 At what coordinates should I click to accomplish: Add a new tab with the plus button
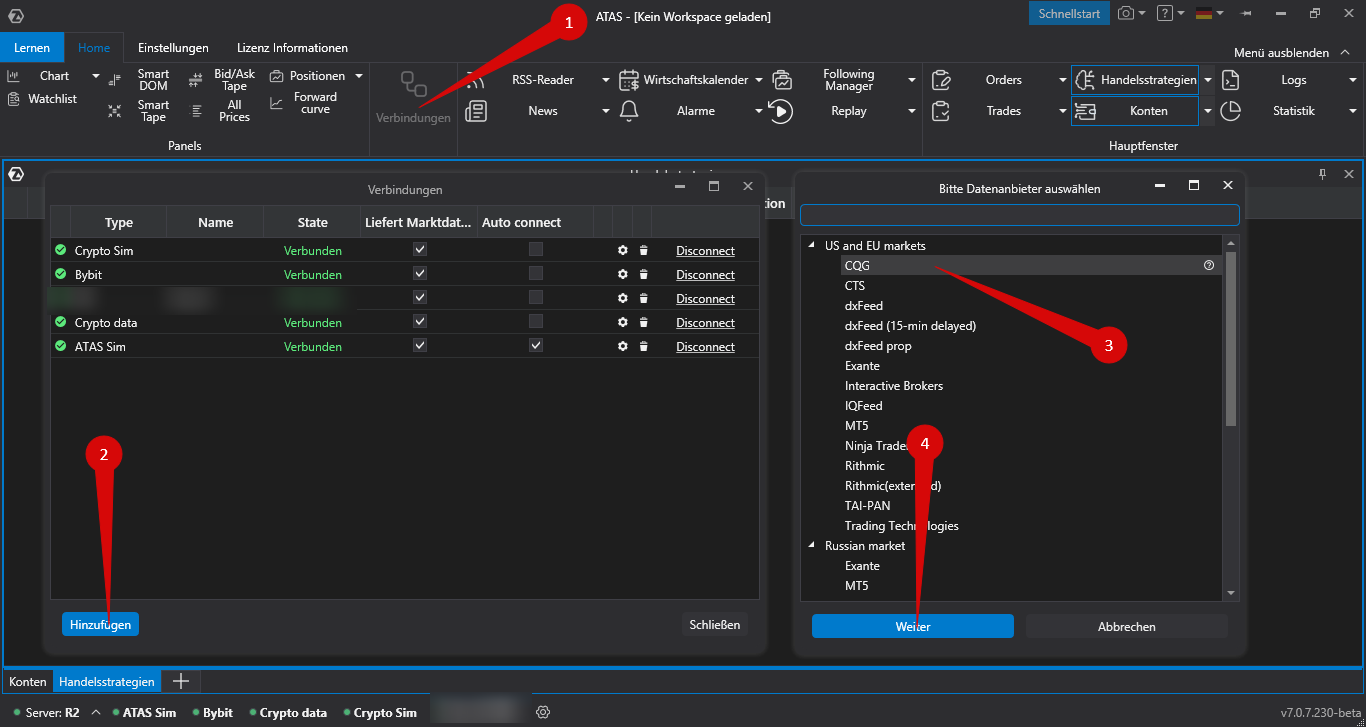[x=181, y=681]
